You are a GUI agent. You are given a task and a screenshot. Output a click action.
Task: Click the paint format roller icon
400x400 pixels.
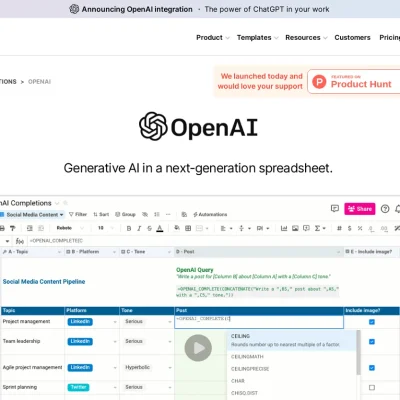click(13, 228)
